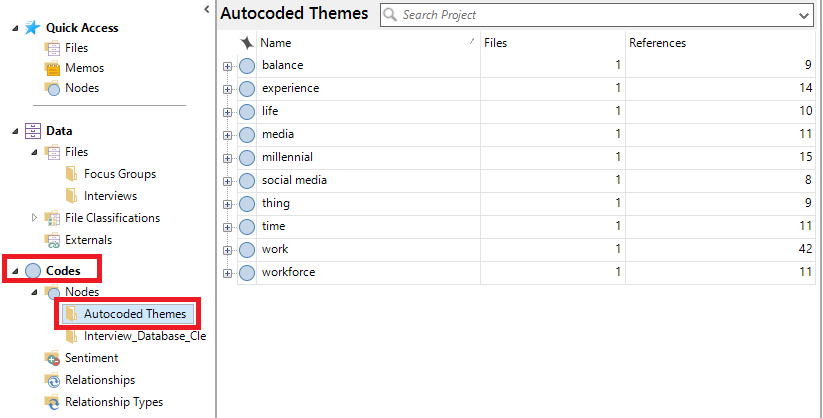Click the 14 references cell for experience

pos(720,88)
